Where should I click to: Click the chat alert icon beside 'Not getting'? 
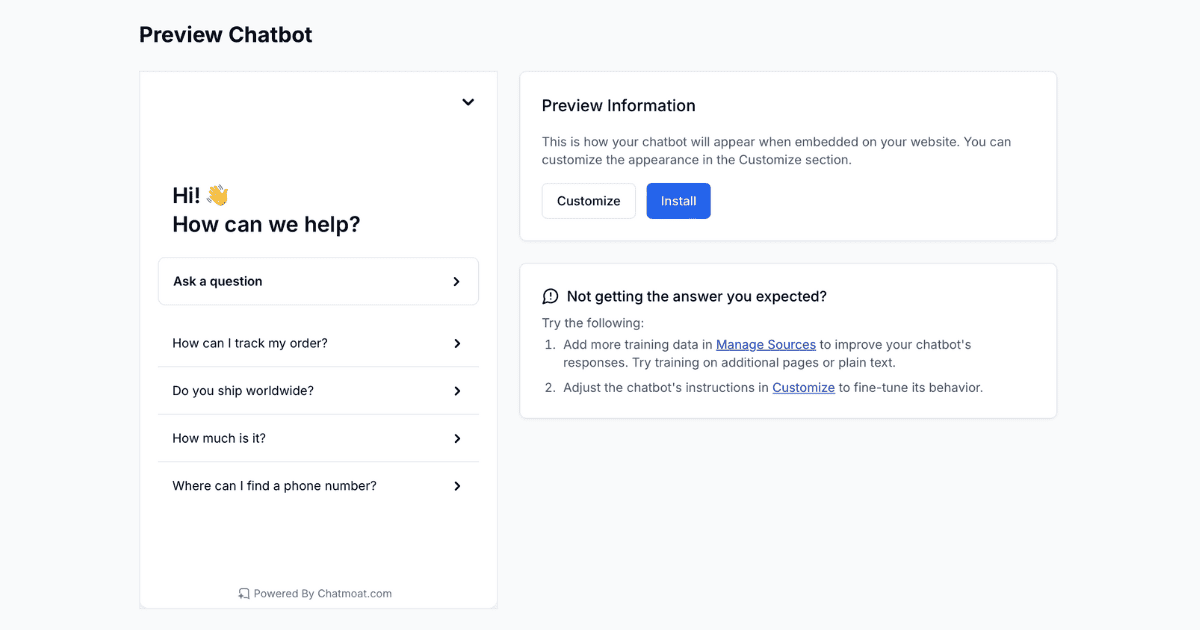point(550,296)
